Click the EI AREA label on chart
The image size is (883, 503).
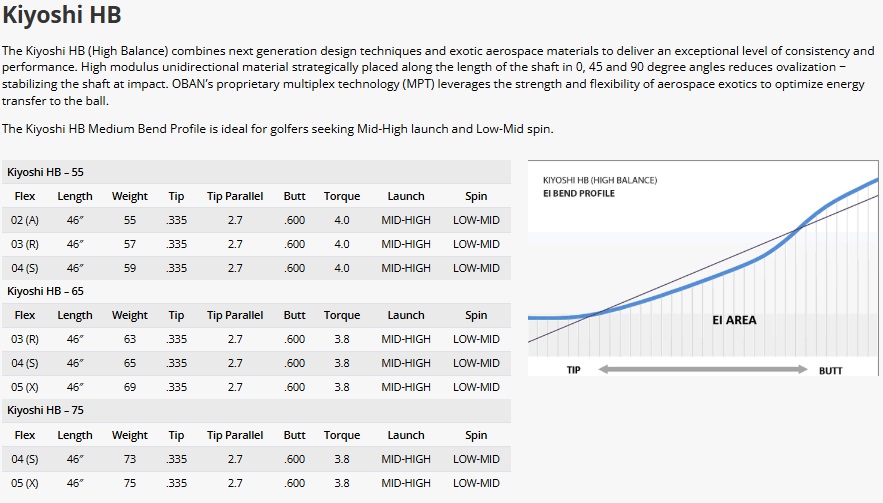[x=734, y=320]
